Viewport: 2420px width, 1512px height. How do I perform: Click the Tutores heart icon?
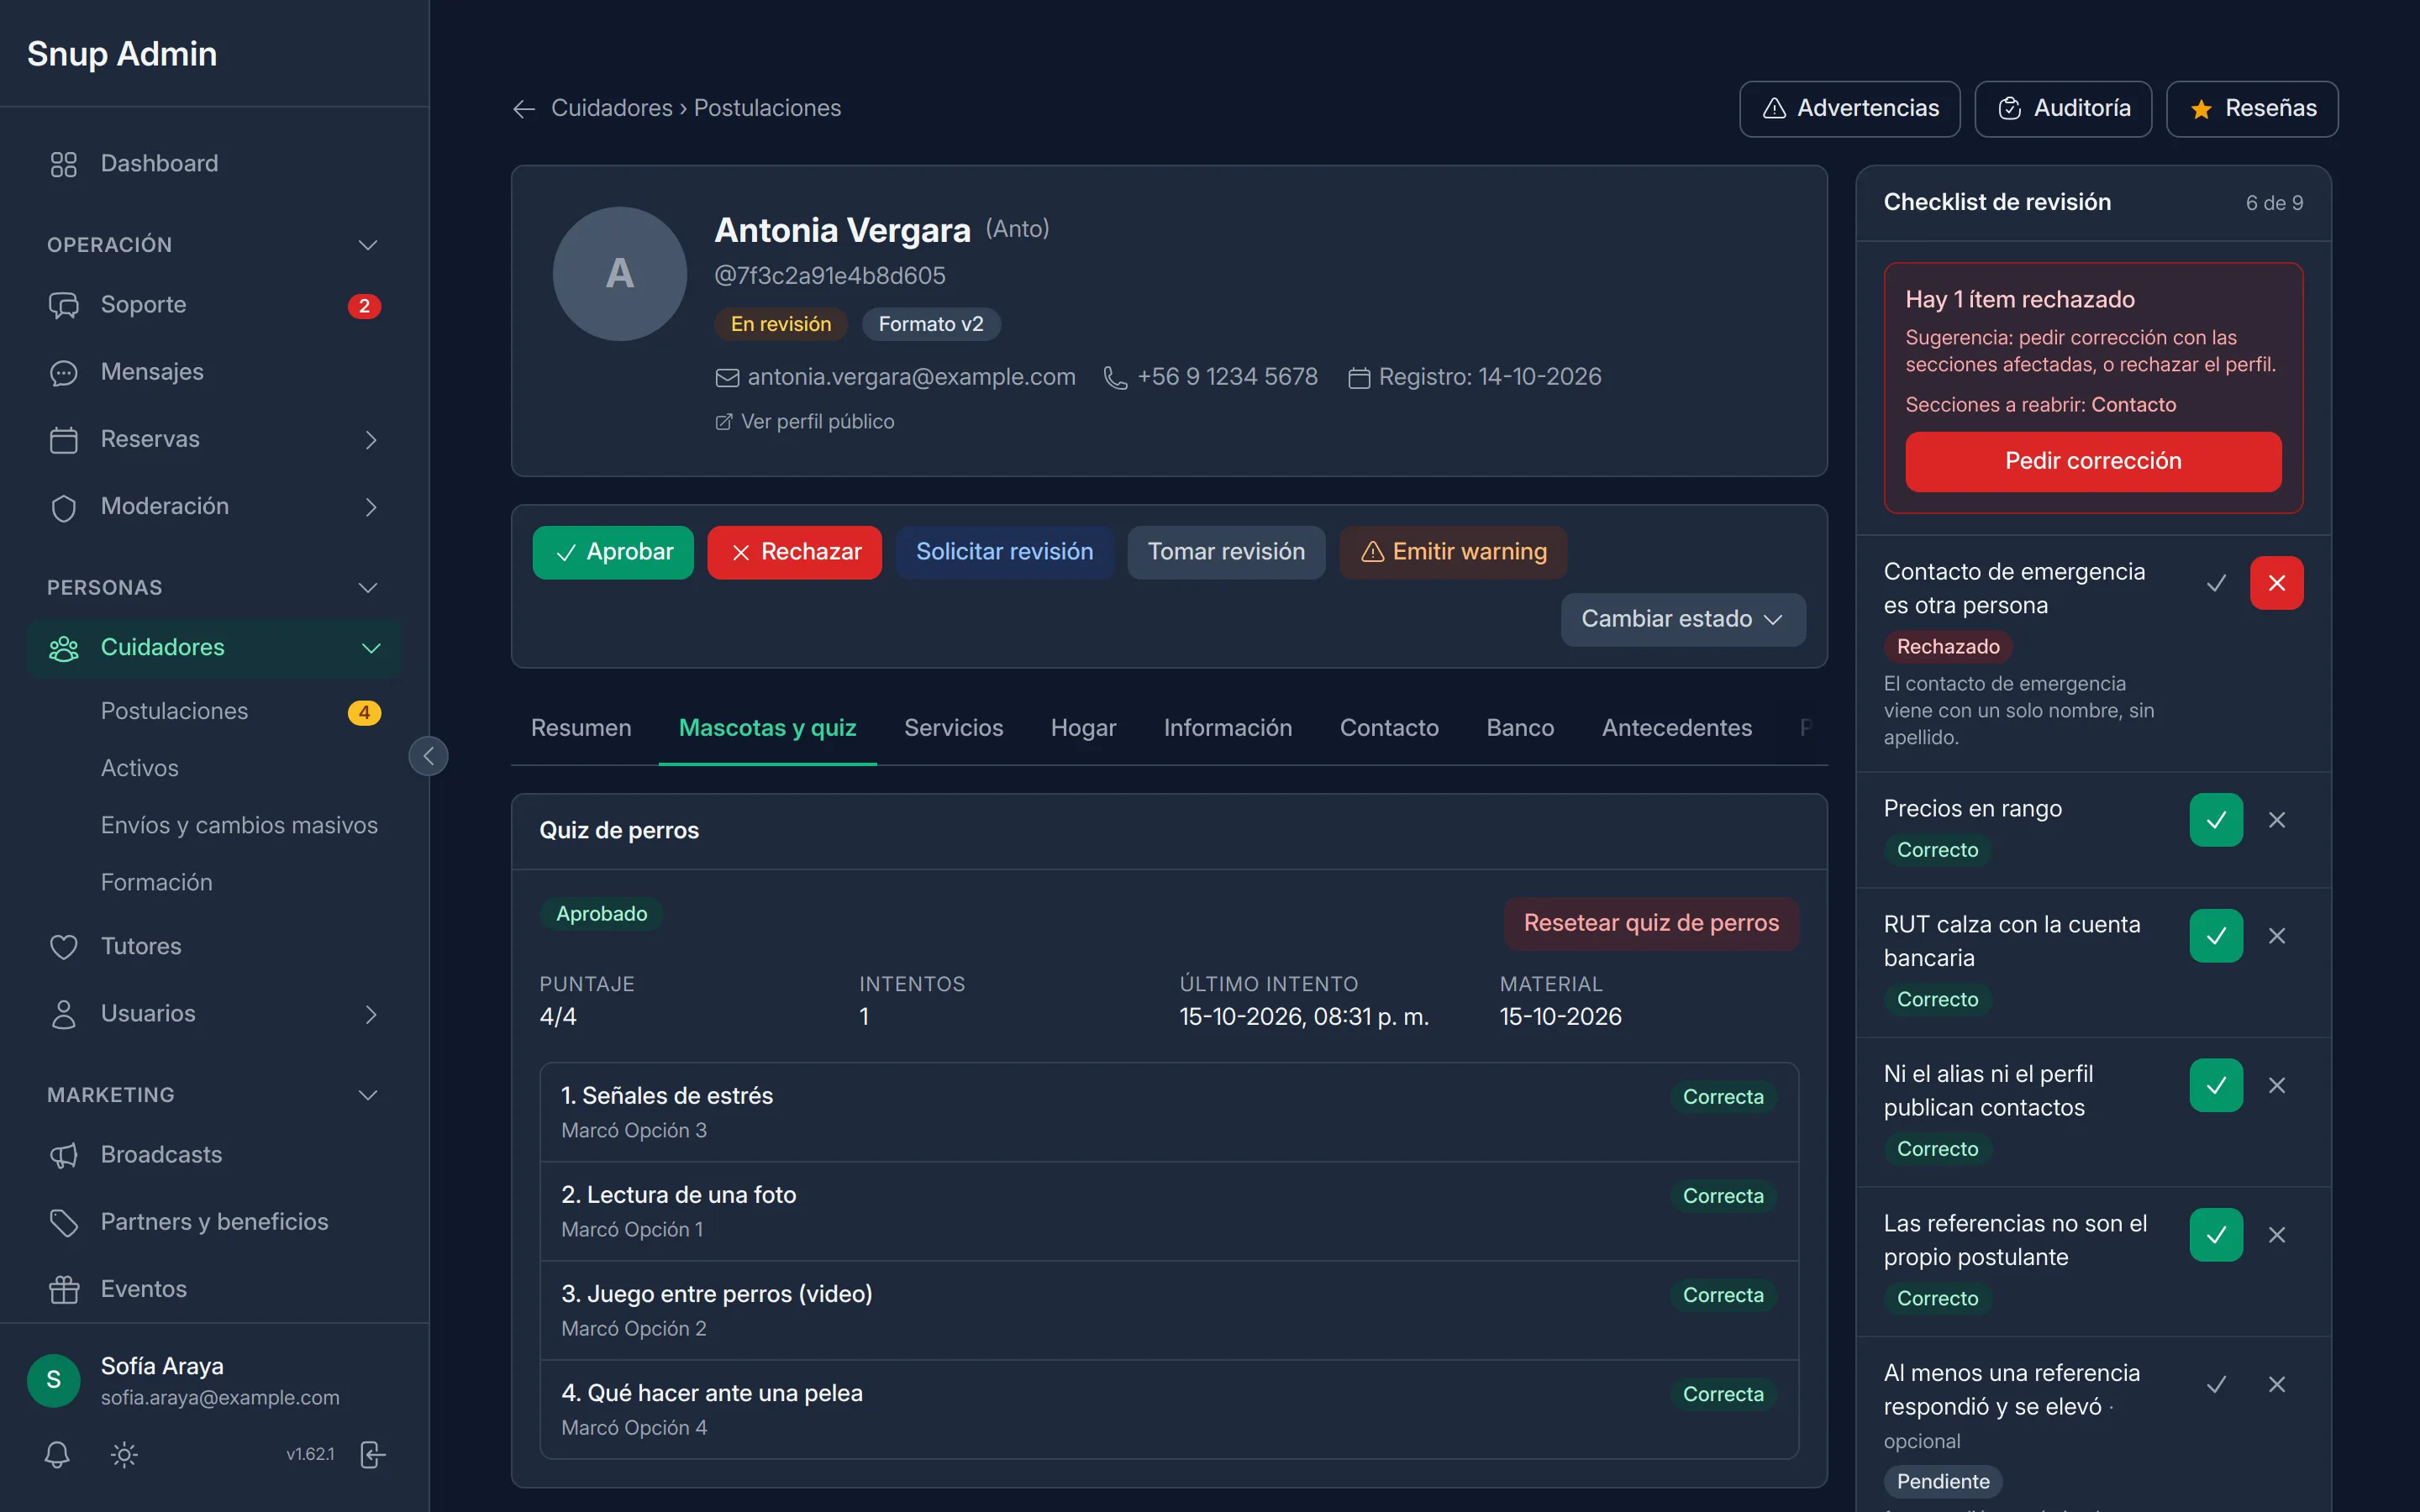pos(63,946)
